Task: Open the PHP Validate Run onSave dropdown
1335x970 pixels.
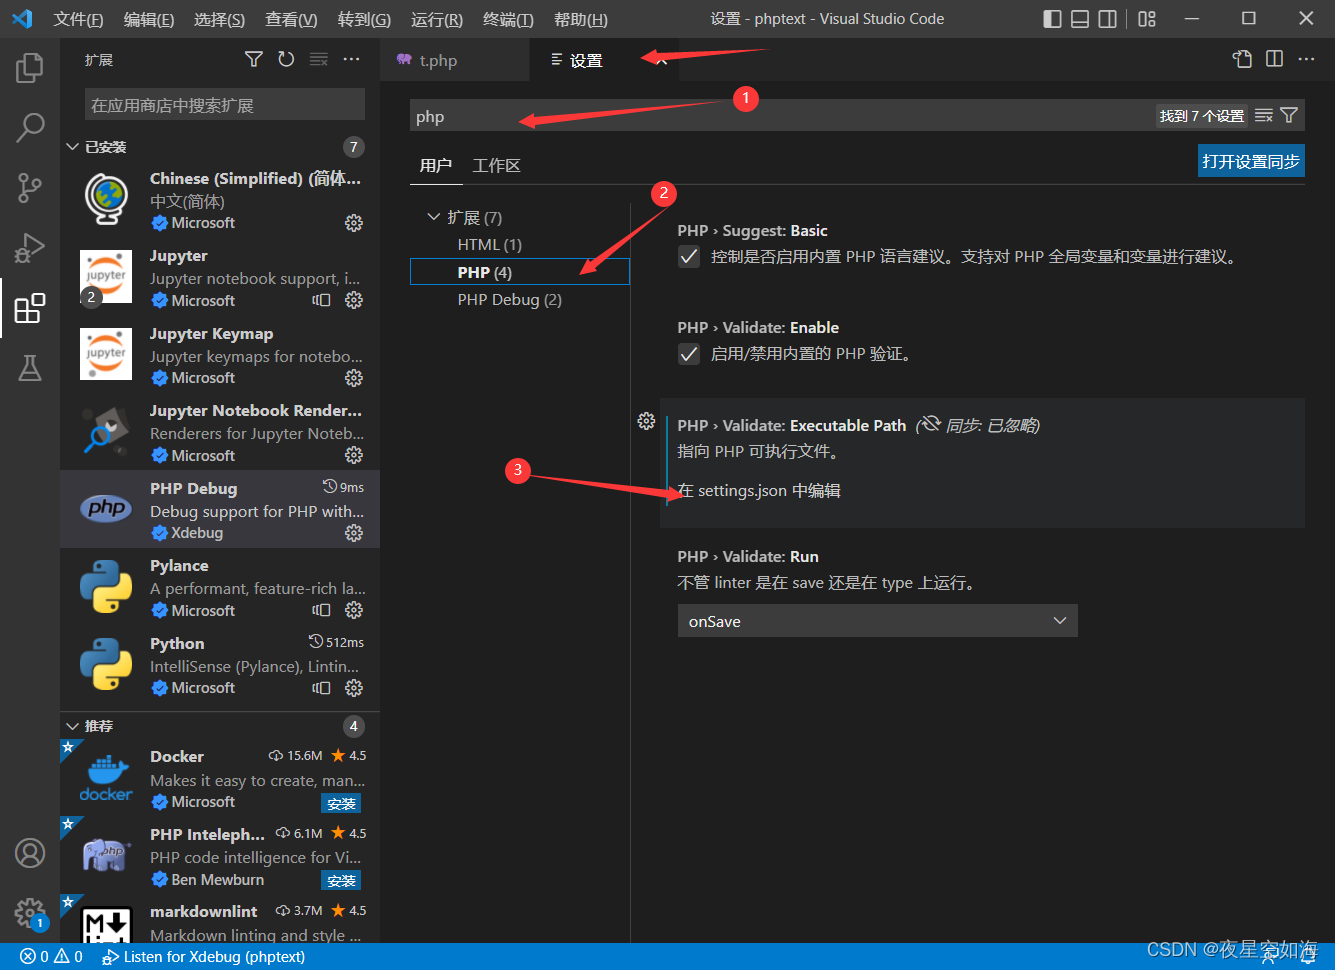Action: pos(877,621)
